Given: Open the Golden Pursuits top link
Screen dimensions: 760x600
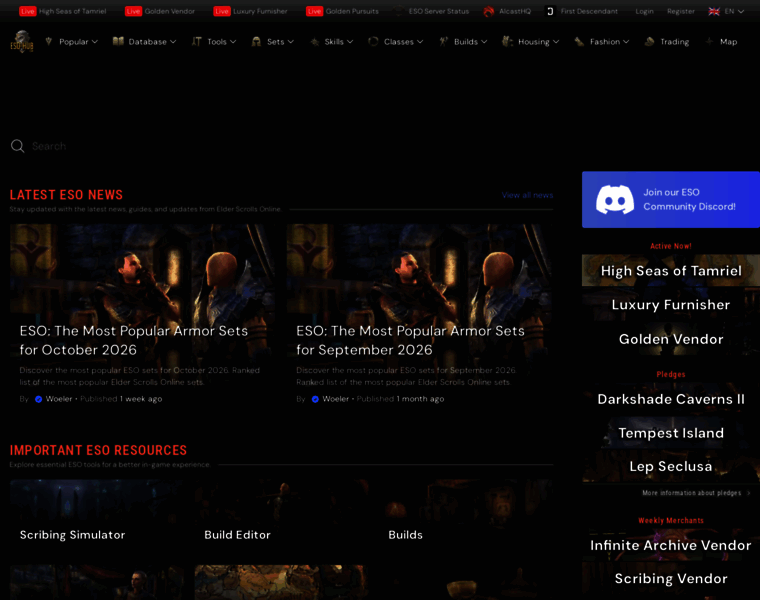Looking at the screenshot, I should [352, 11].
